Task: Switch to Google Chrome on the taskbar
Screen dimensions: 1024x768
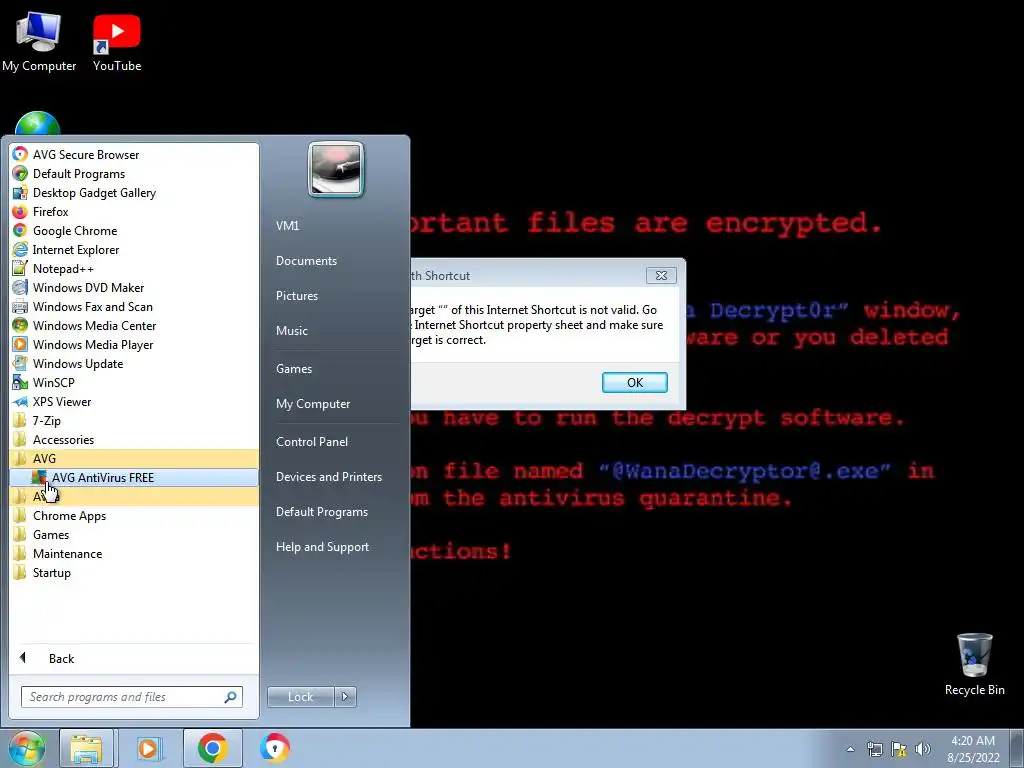Action: tap(212, 748)
